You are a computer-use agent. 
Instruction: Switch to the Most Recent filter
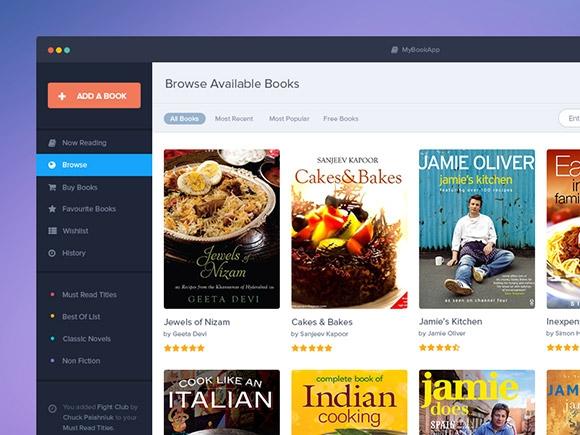pos(234,119)
